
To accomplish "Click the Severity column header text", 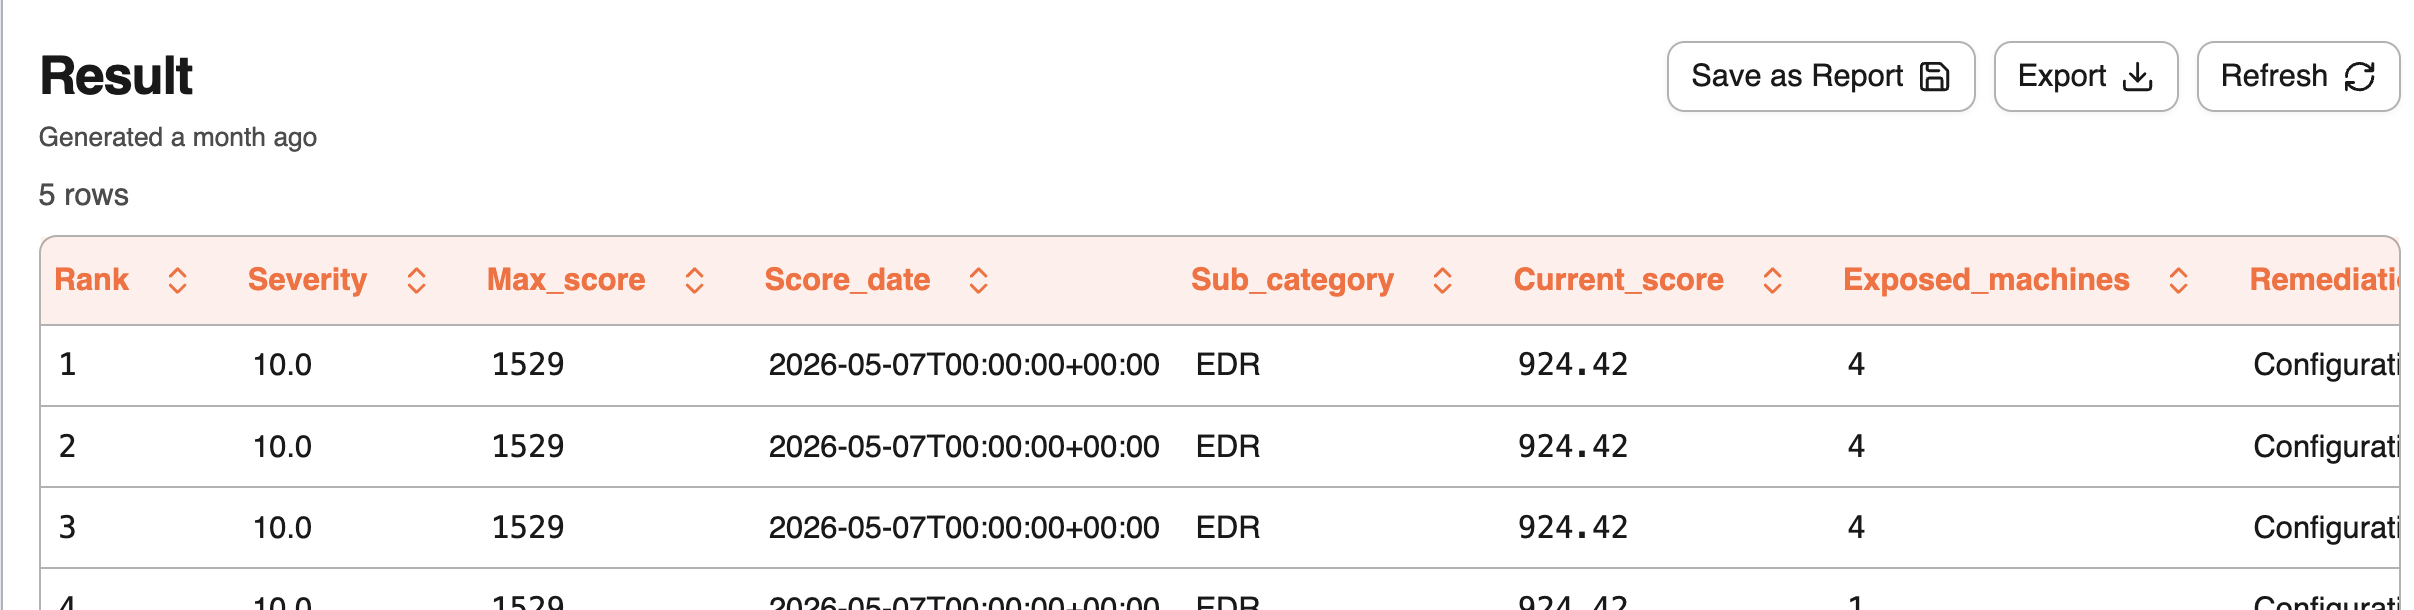I will (307, 280).
